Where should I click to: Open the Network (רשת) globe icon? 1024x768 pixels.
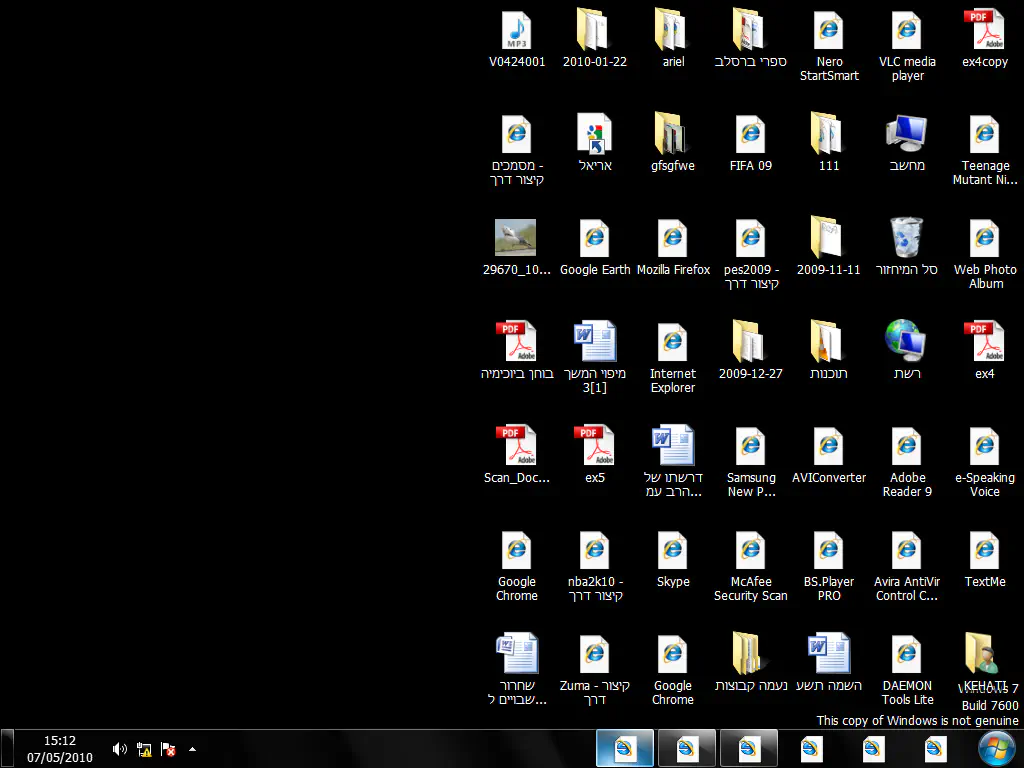tap(907, 342)
